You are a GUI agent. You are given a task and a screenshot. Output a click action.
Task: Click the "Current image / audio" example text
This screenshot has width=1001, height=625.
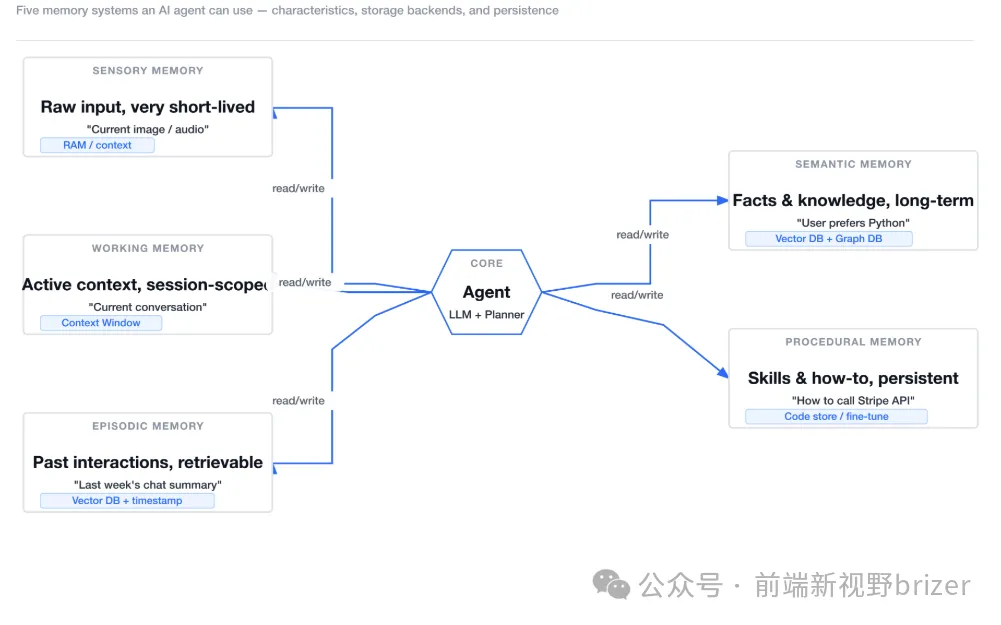(148, 129)
